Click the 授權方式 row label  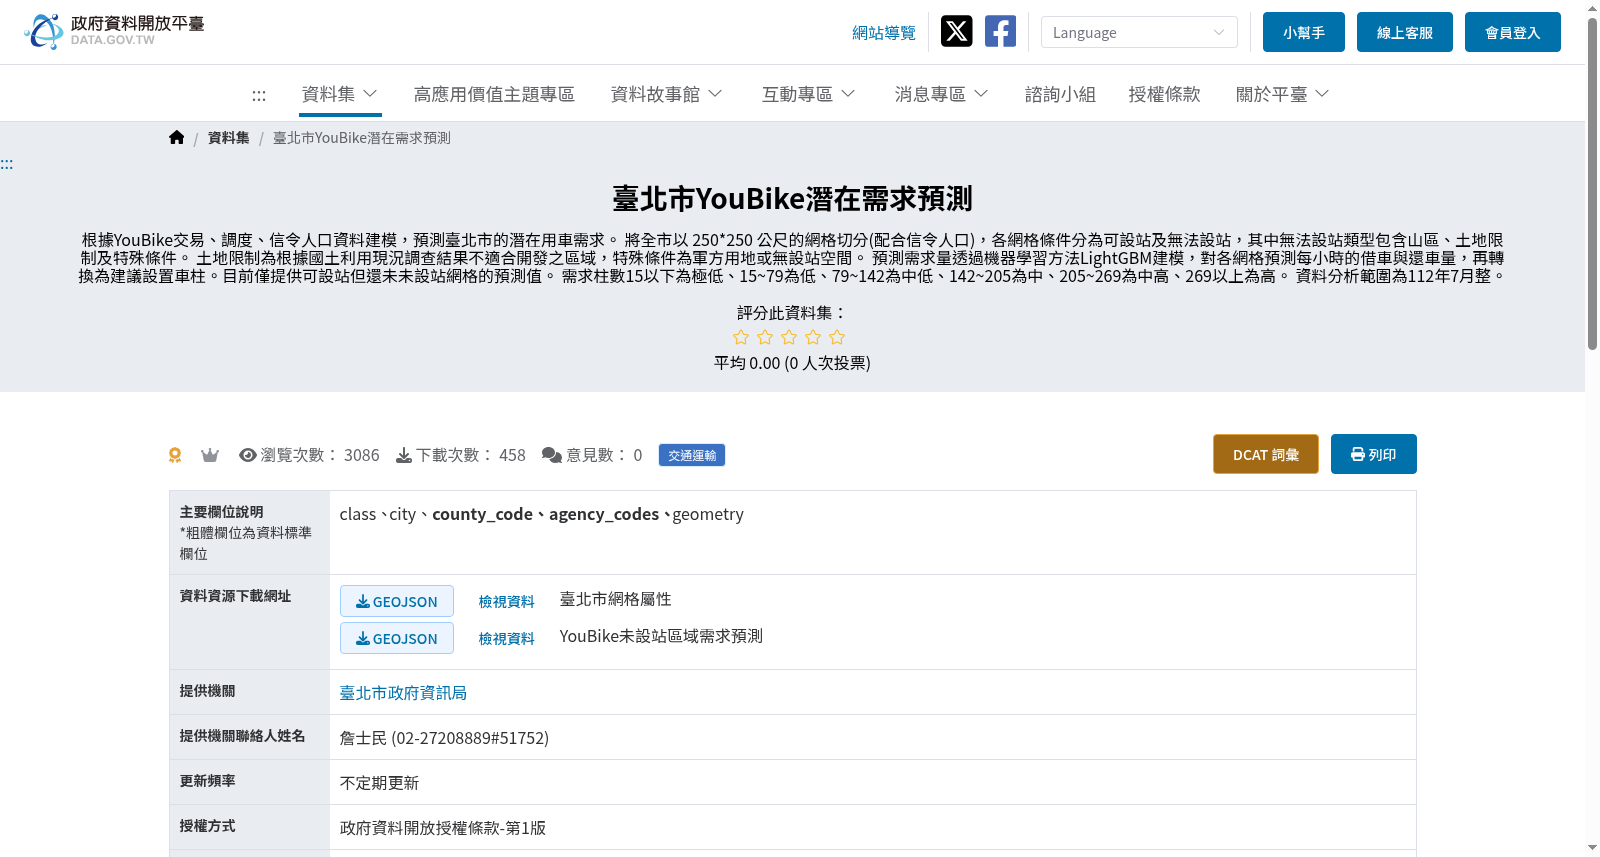(x=208, y=826)
